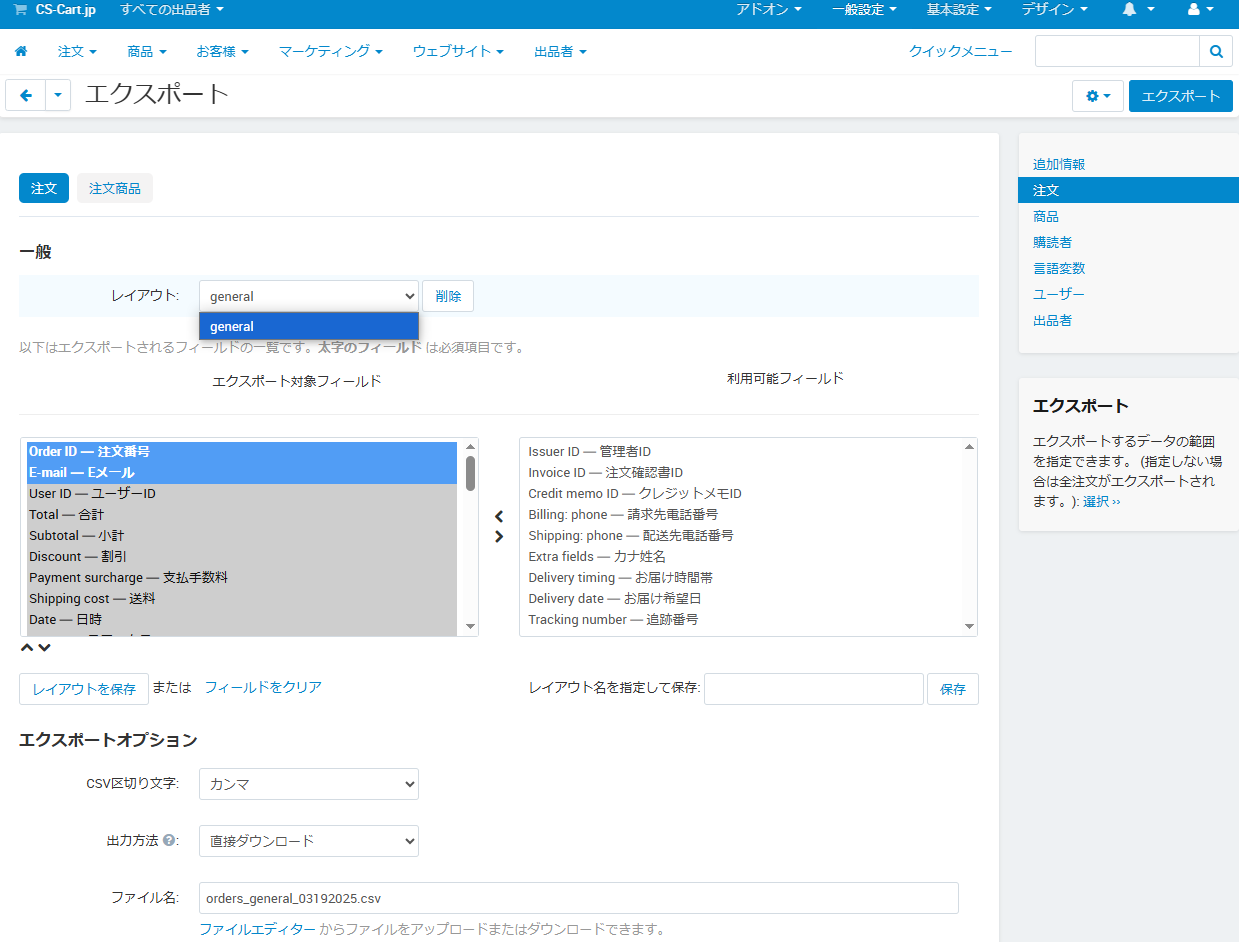The height and width of the screenshot is (942, 1239).
Task: Click the search magnifier icon
Action: coord(1215,51)
